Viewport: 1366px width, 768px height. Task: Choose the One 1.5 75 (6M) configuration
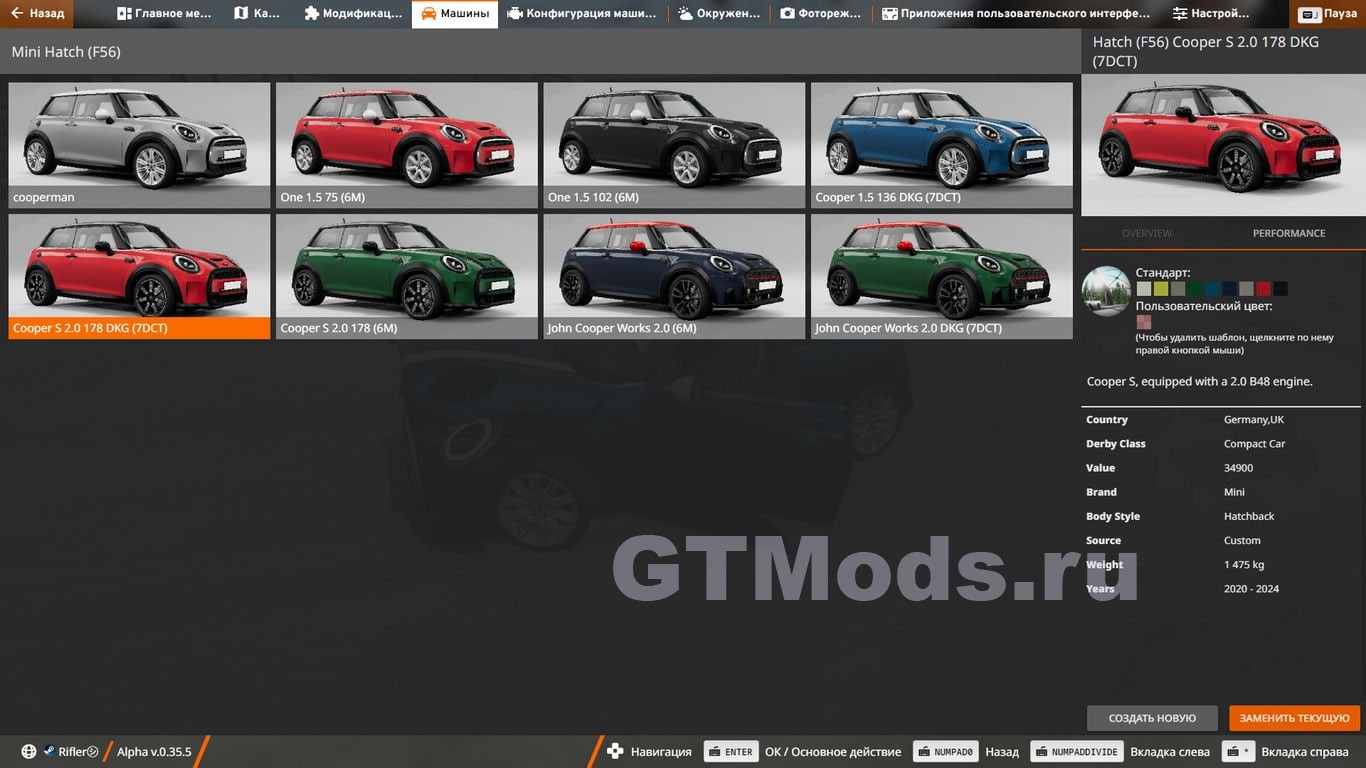(407, 145)
